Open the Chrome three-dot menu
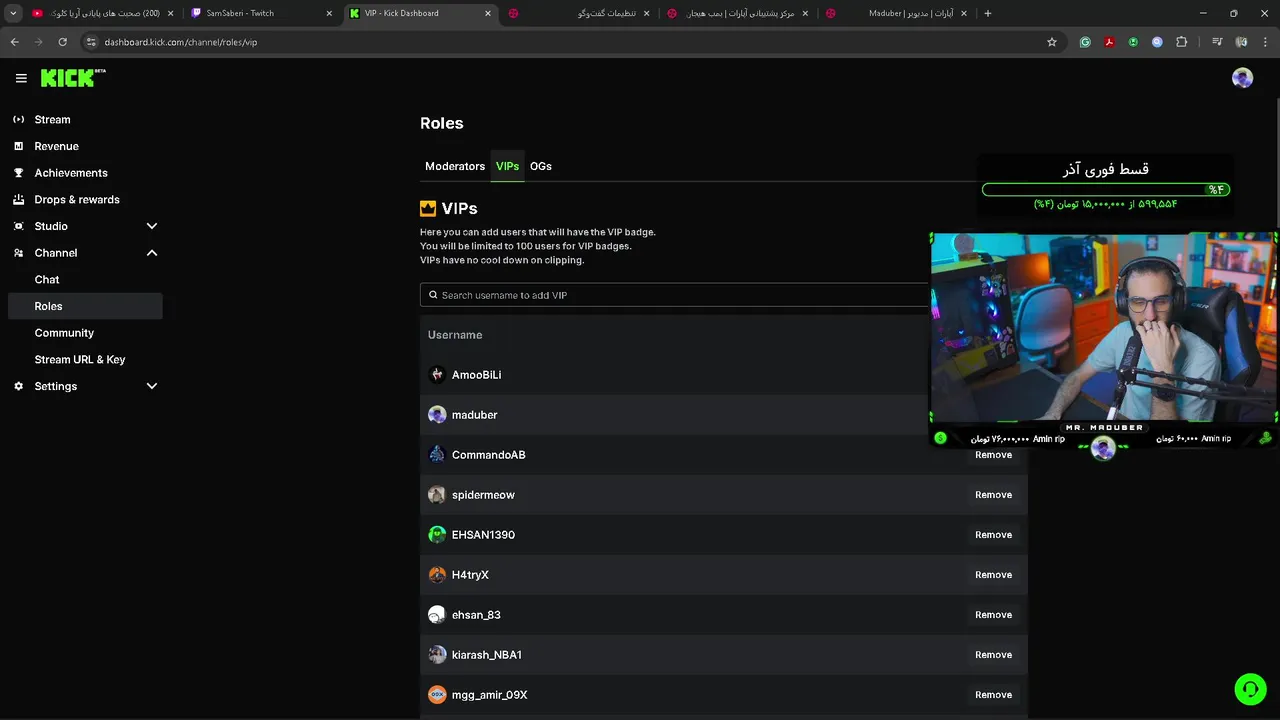Screen dimensions: 1280x720 [1265, 42]
